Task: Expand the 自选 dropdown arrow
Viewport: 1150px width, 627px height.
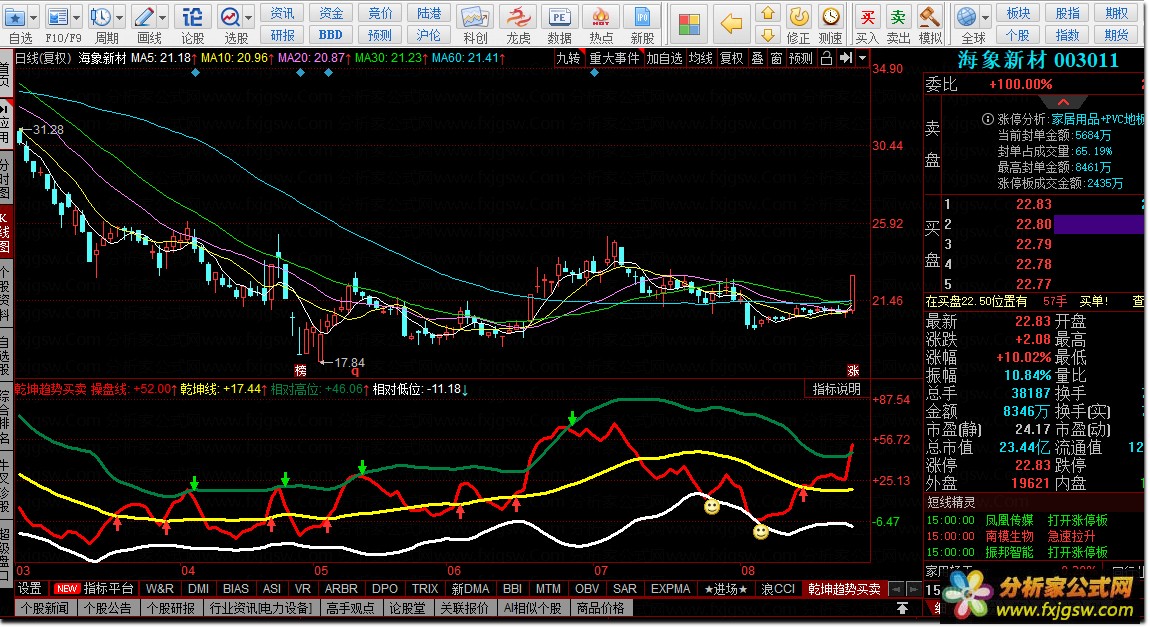Action: [33, 17]
